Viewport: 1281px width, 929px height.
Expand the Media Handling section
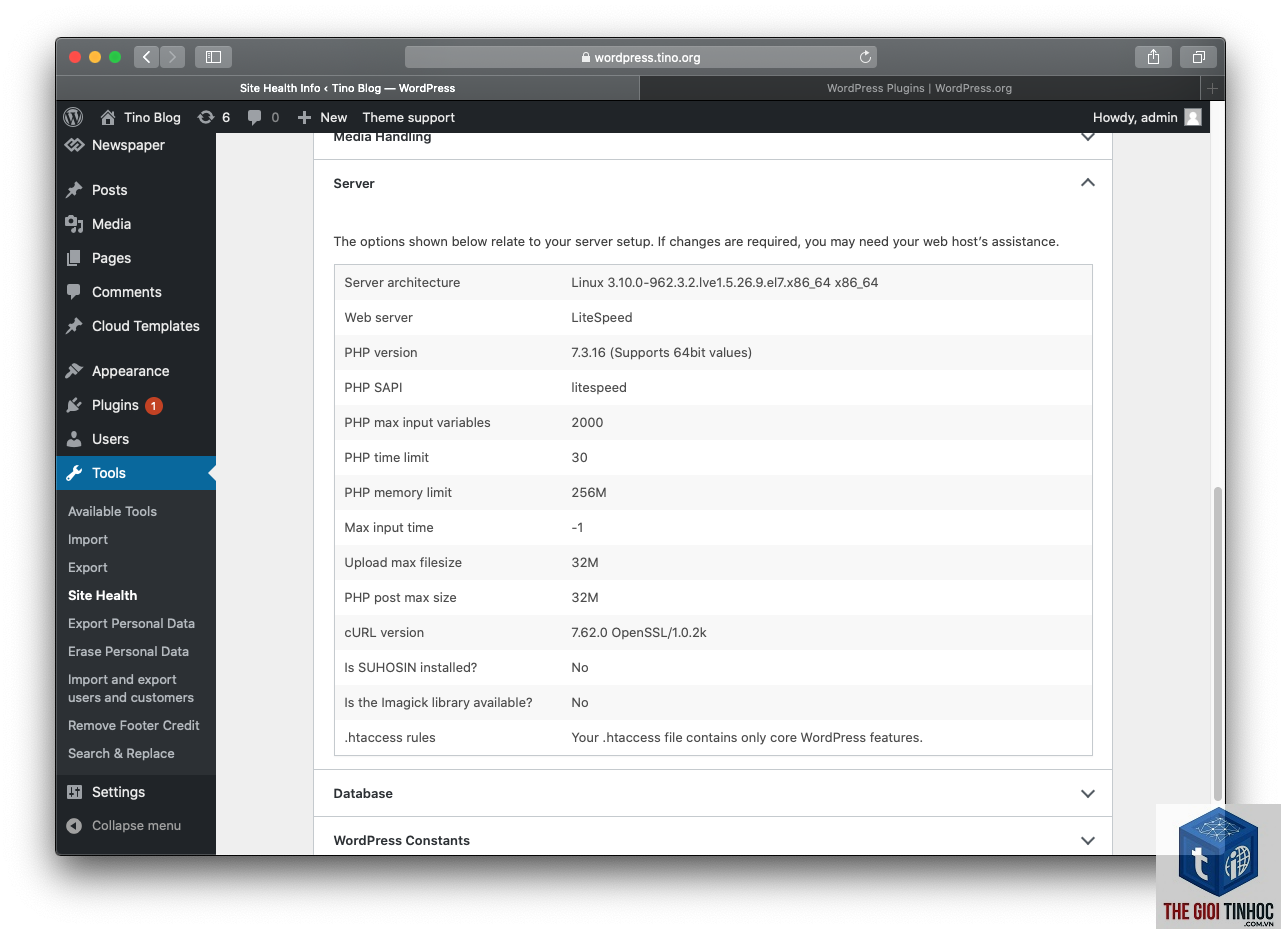tap(1088, 137)
